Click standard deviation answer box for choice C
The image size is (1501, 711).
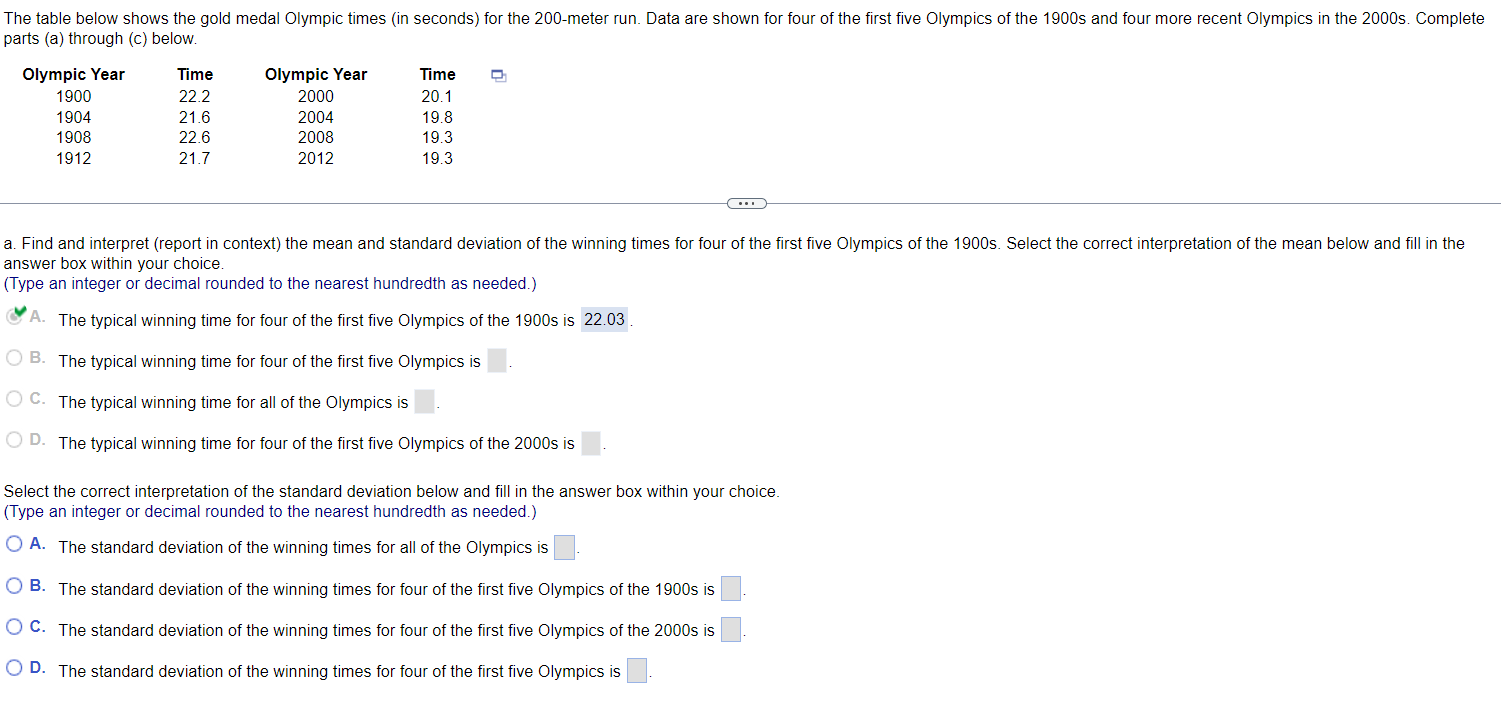point(730,629)
